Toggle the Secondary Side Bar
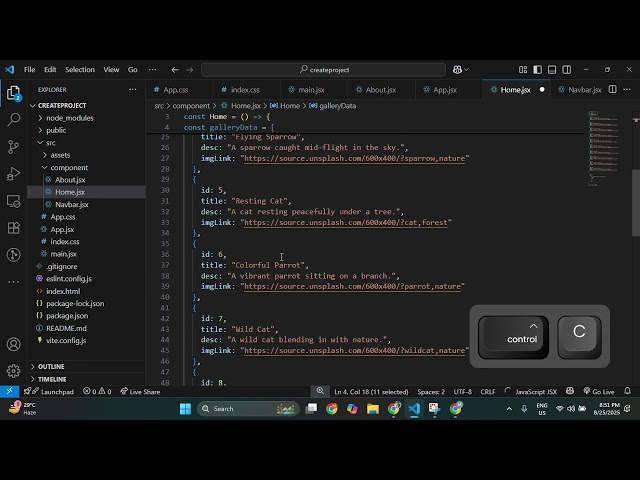Image resolution: width=640 pixels, height=480 pixels. pos(567,70)
